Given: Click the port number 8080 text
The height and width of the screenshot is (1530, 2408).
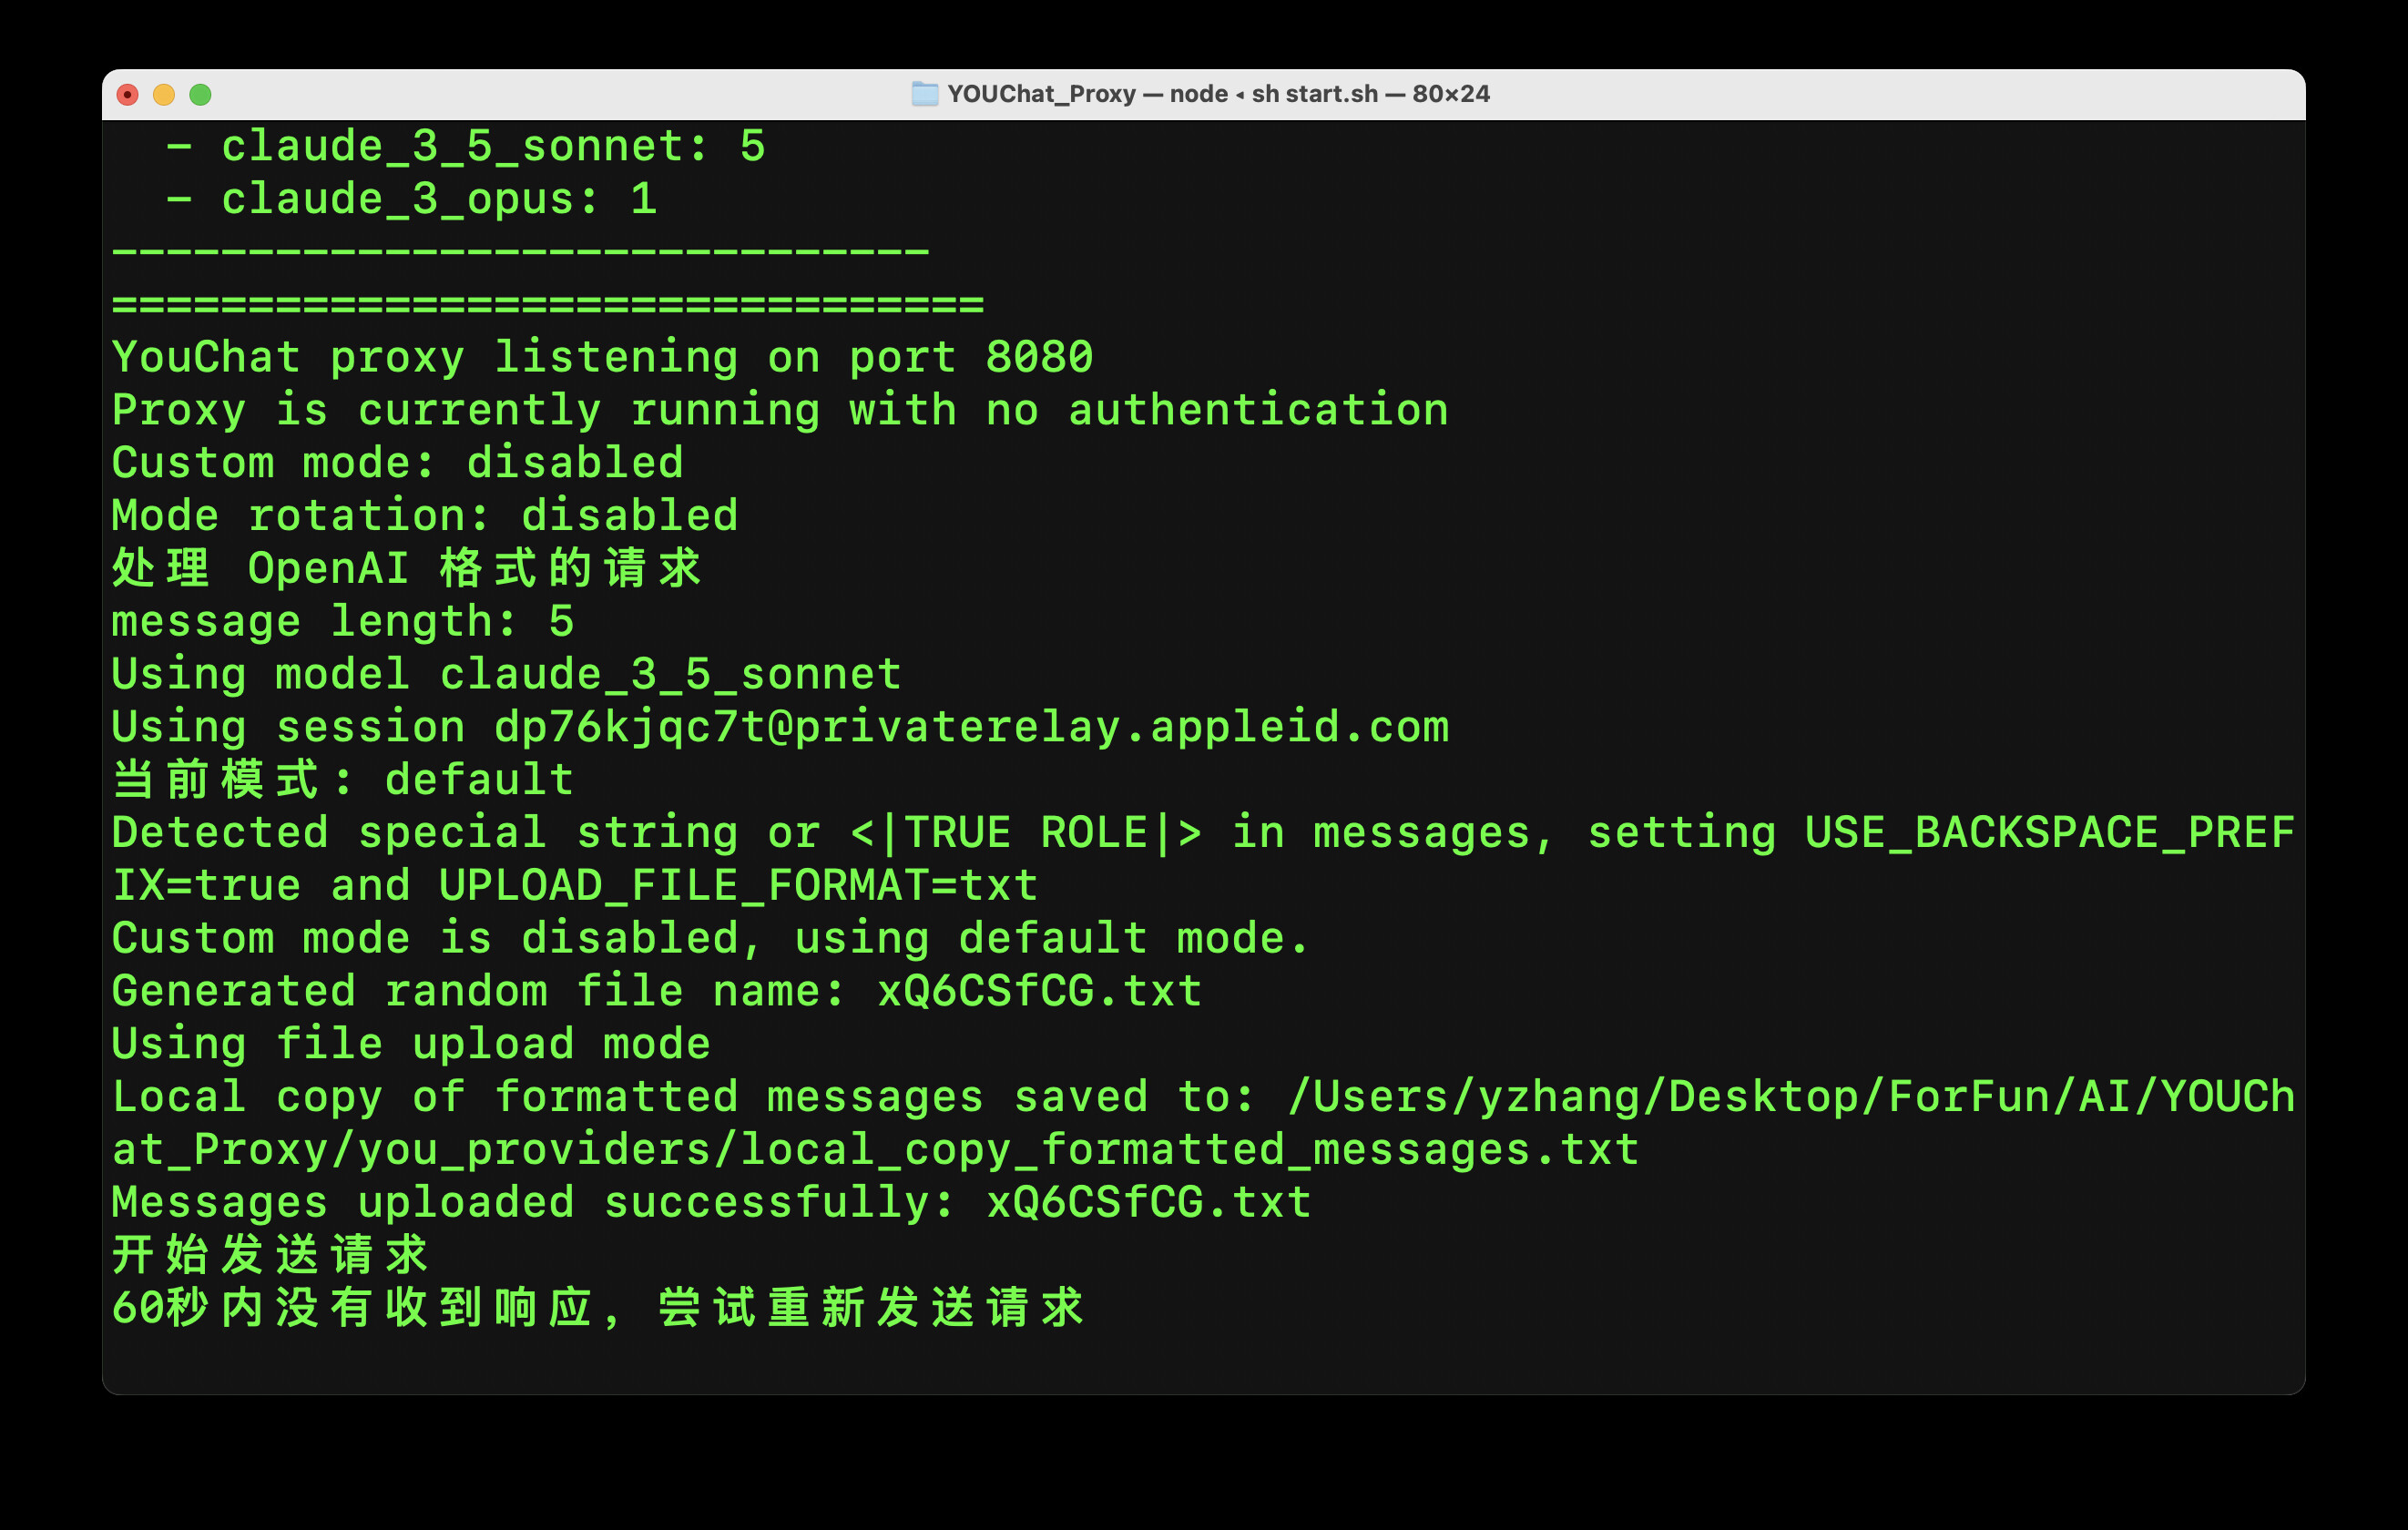Looking at the screenshot, I should [1038, 358].
